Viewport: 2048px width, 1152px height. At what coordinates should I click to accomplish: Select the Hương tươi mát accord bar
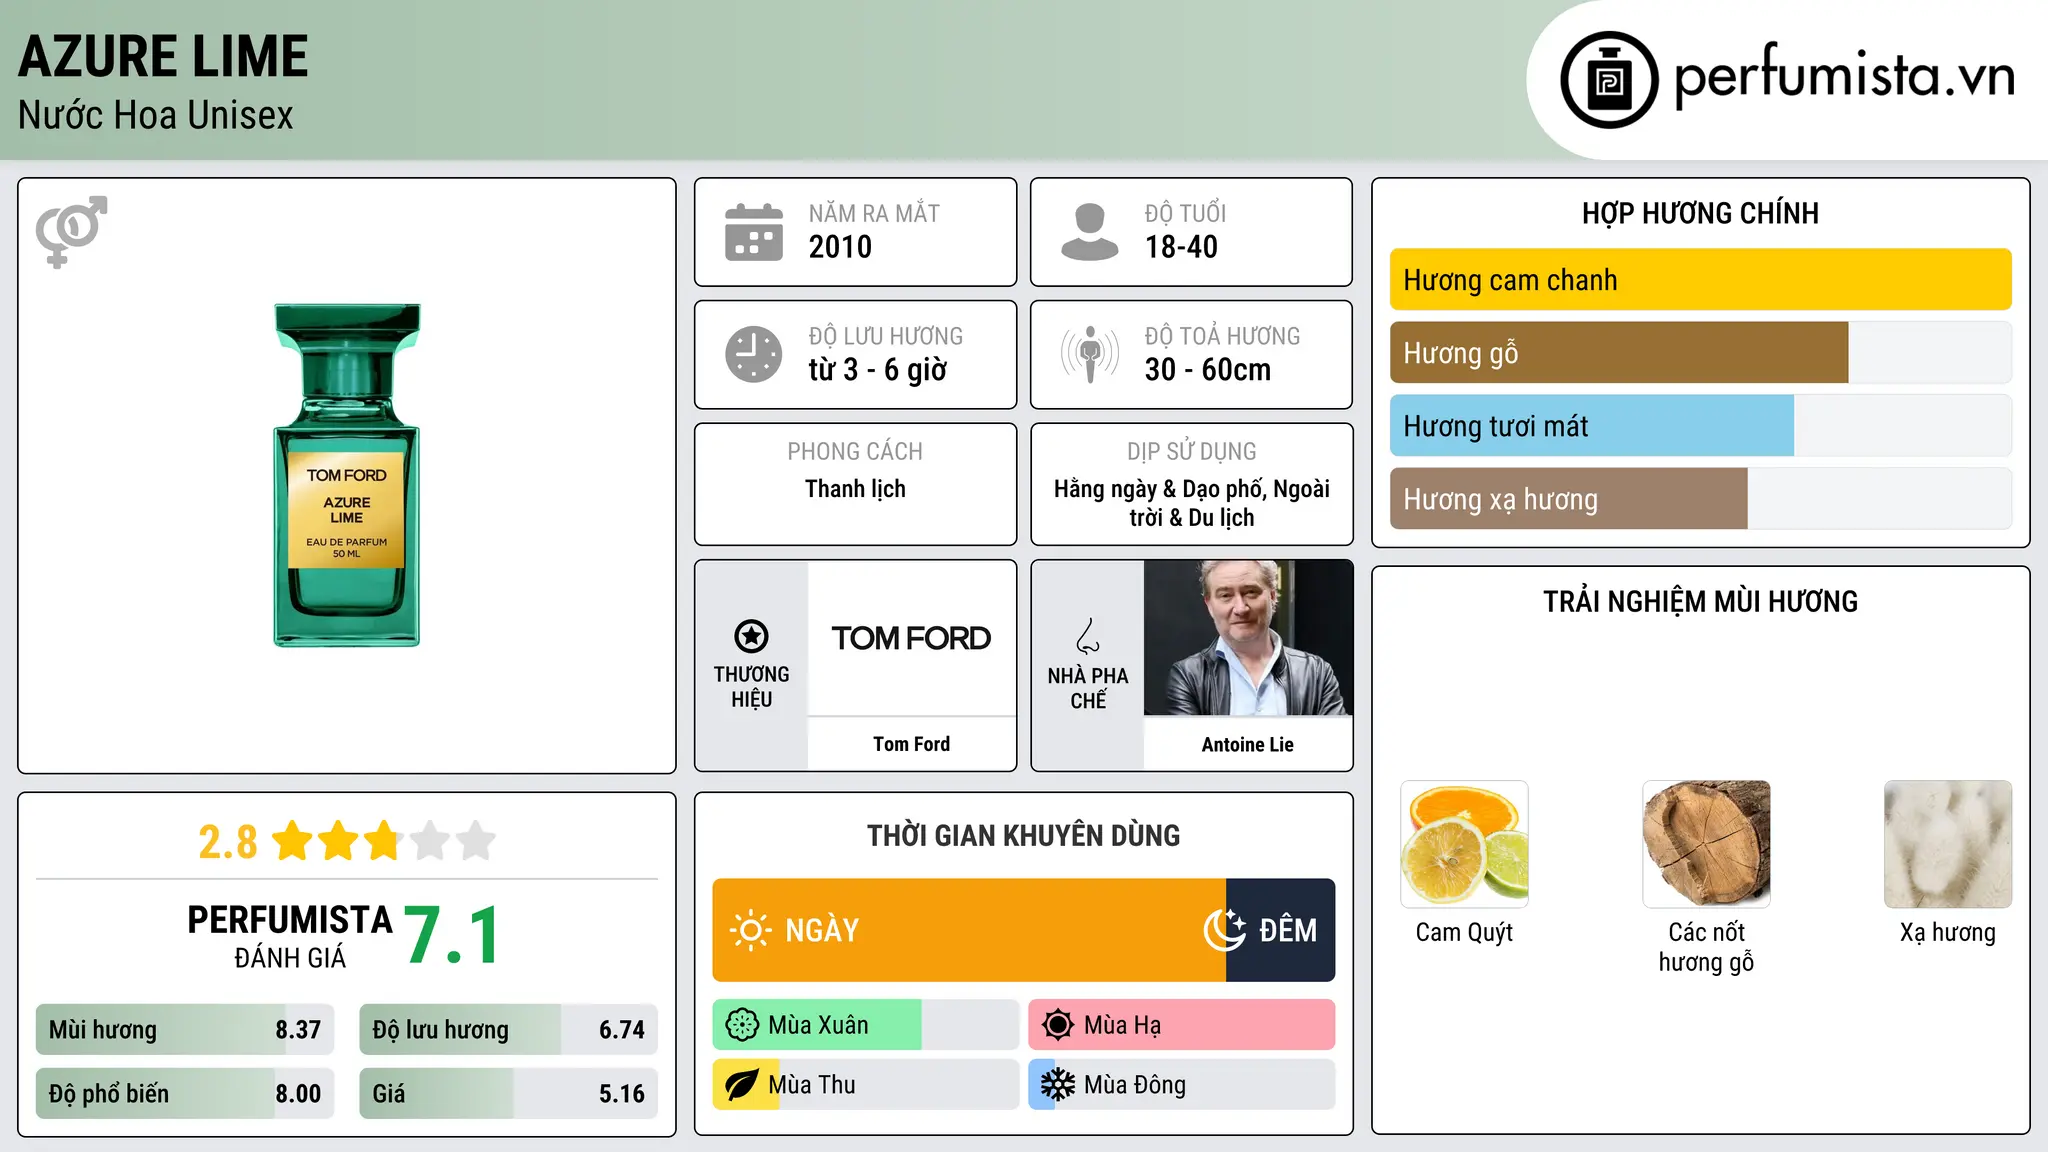1700,426
